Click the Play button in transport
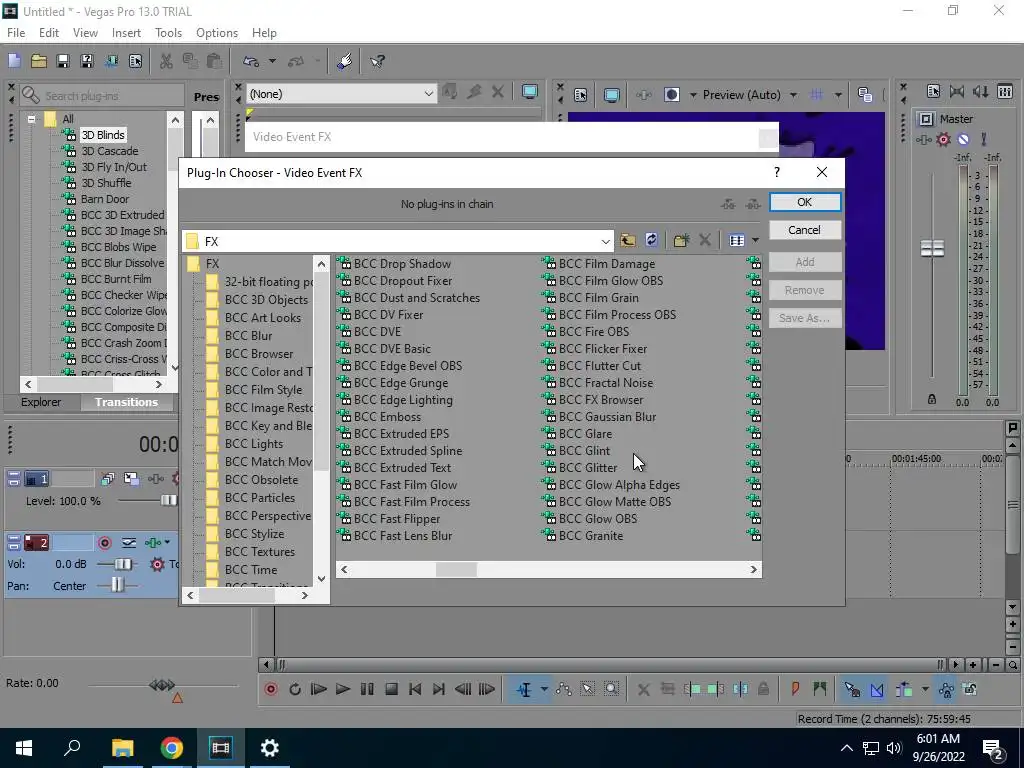Screen dimensions: 1024x768 tap(342, 689)
